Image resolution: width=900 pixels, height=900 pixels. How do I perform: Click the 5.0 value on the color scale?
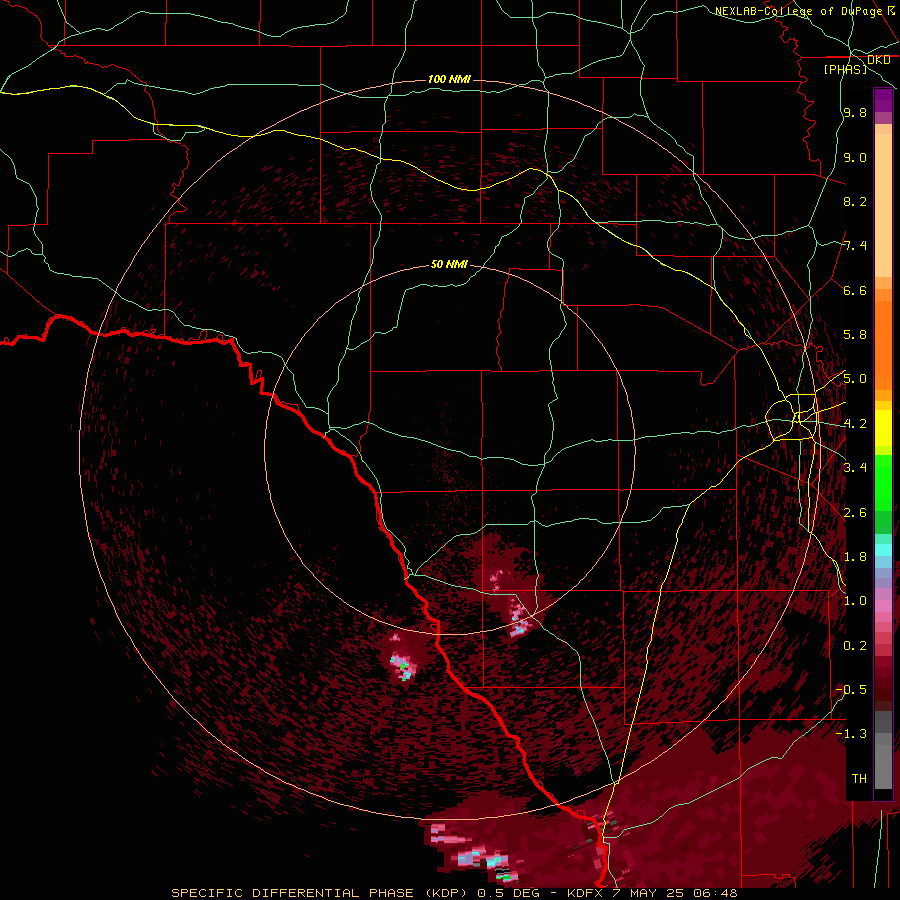[855, 379]
